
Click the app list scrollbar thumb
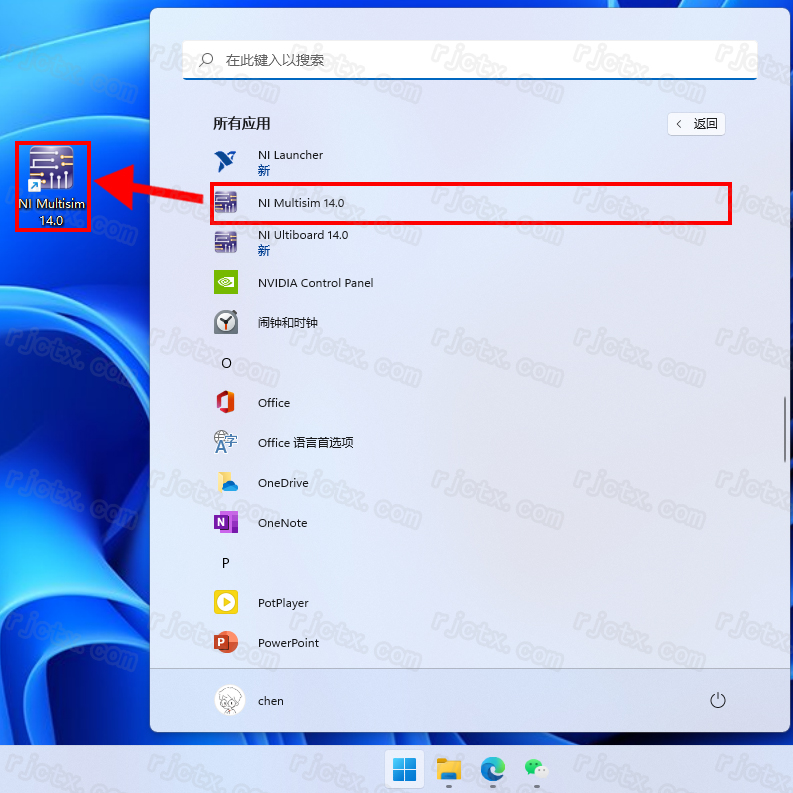(784, 428)
